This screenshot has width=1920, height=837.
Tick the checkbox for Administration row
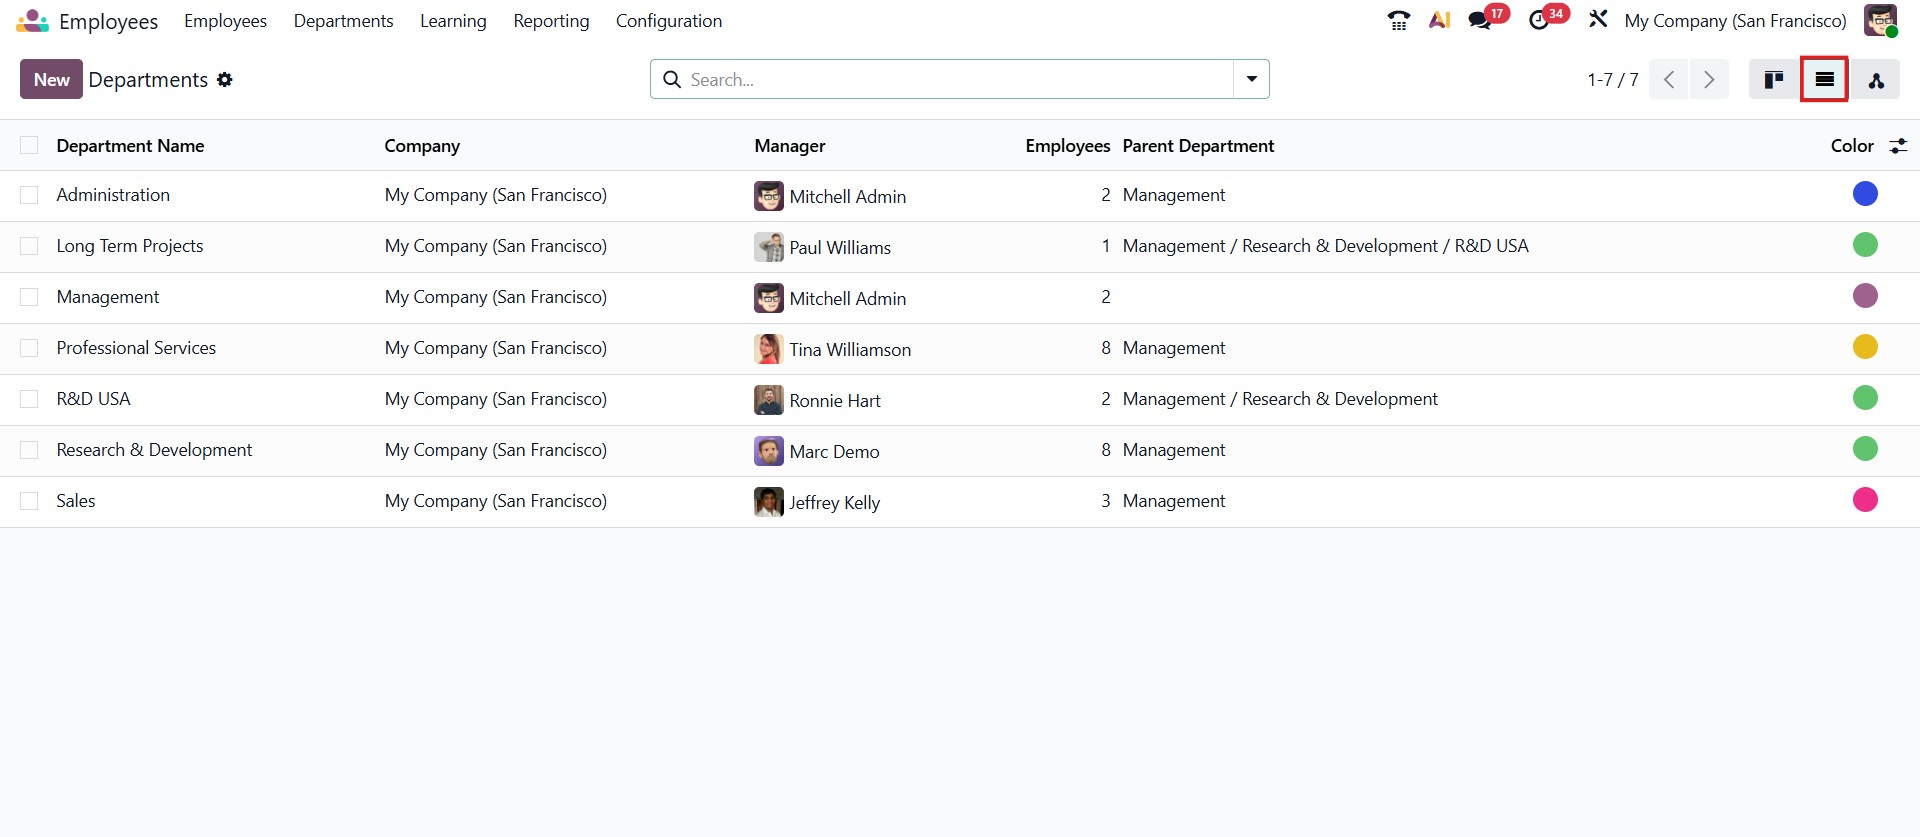(29, 195)
